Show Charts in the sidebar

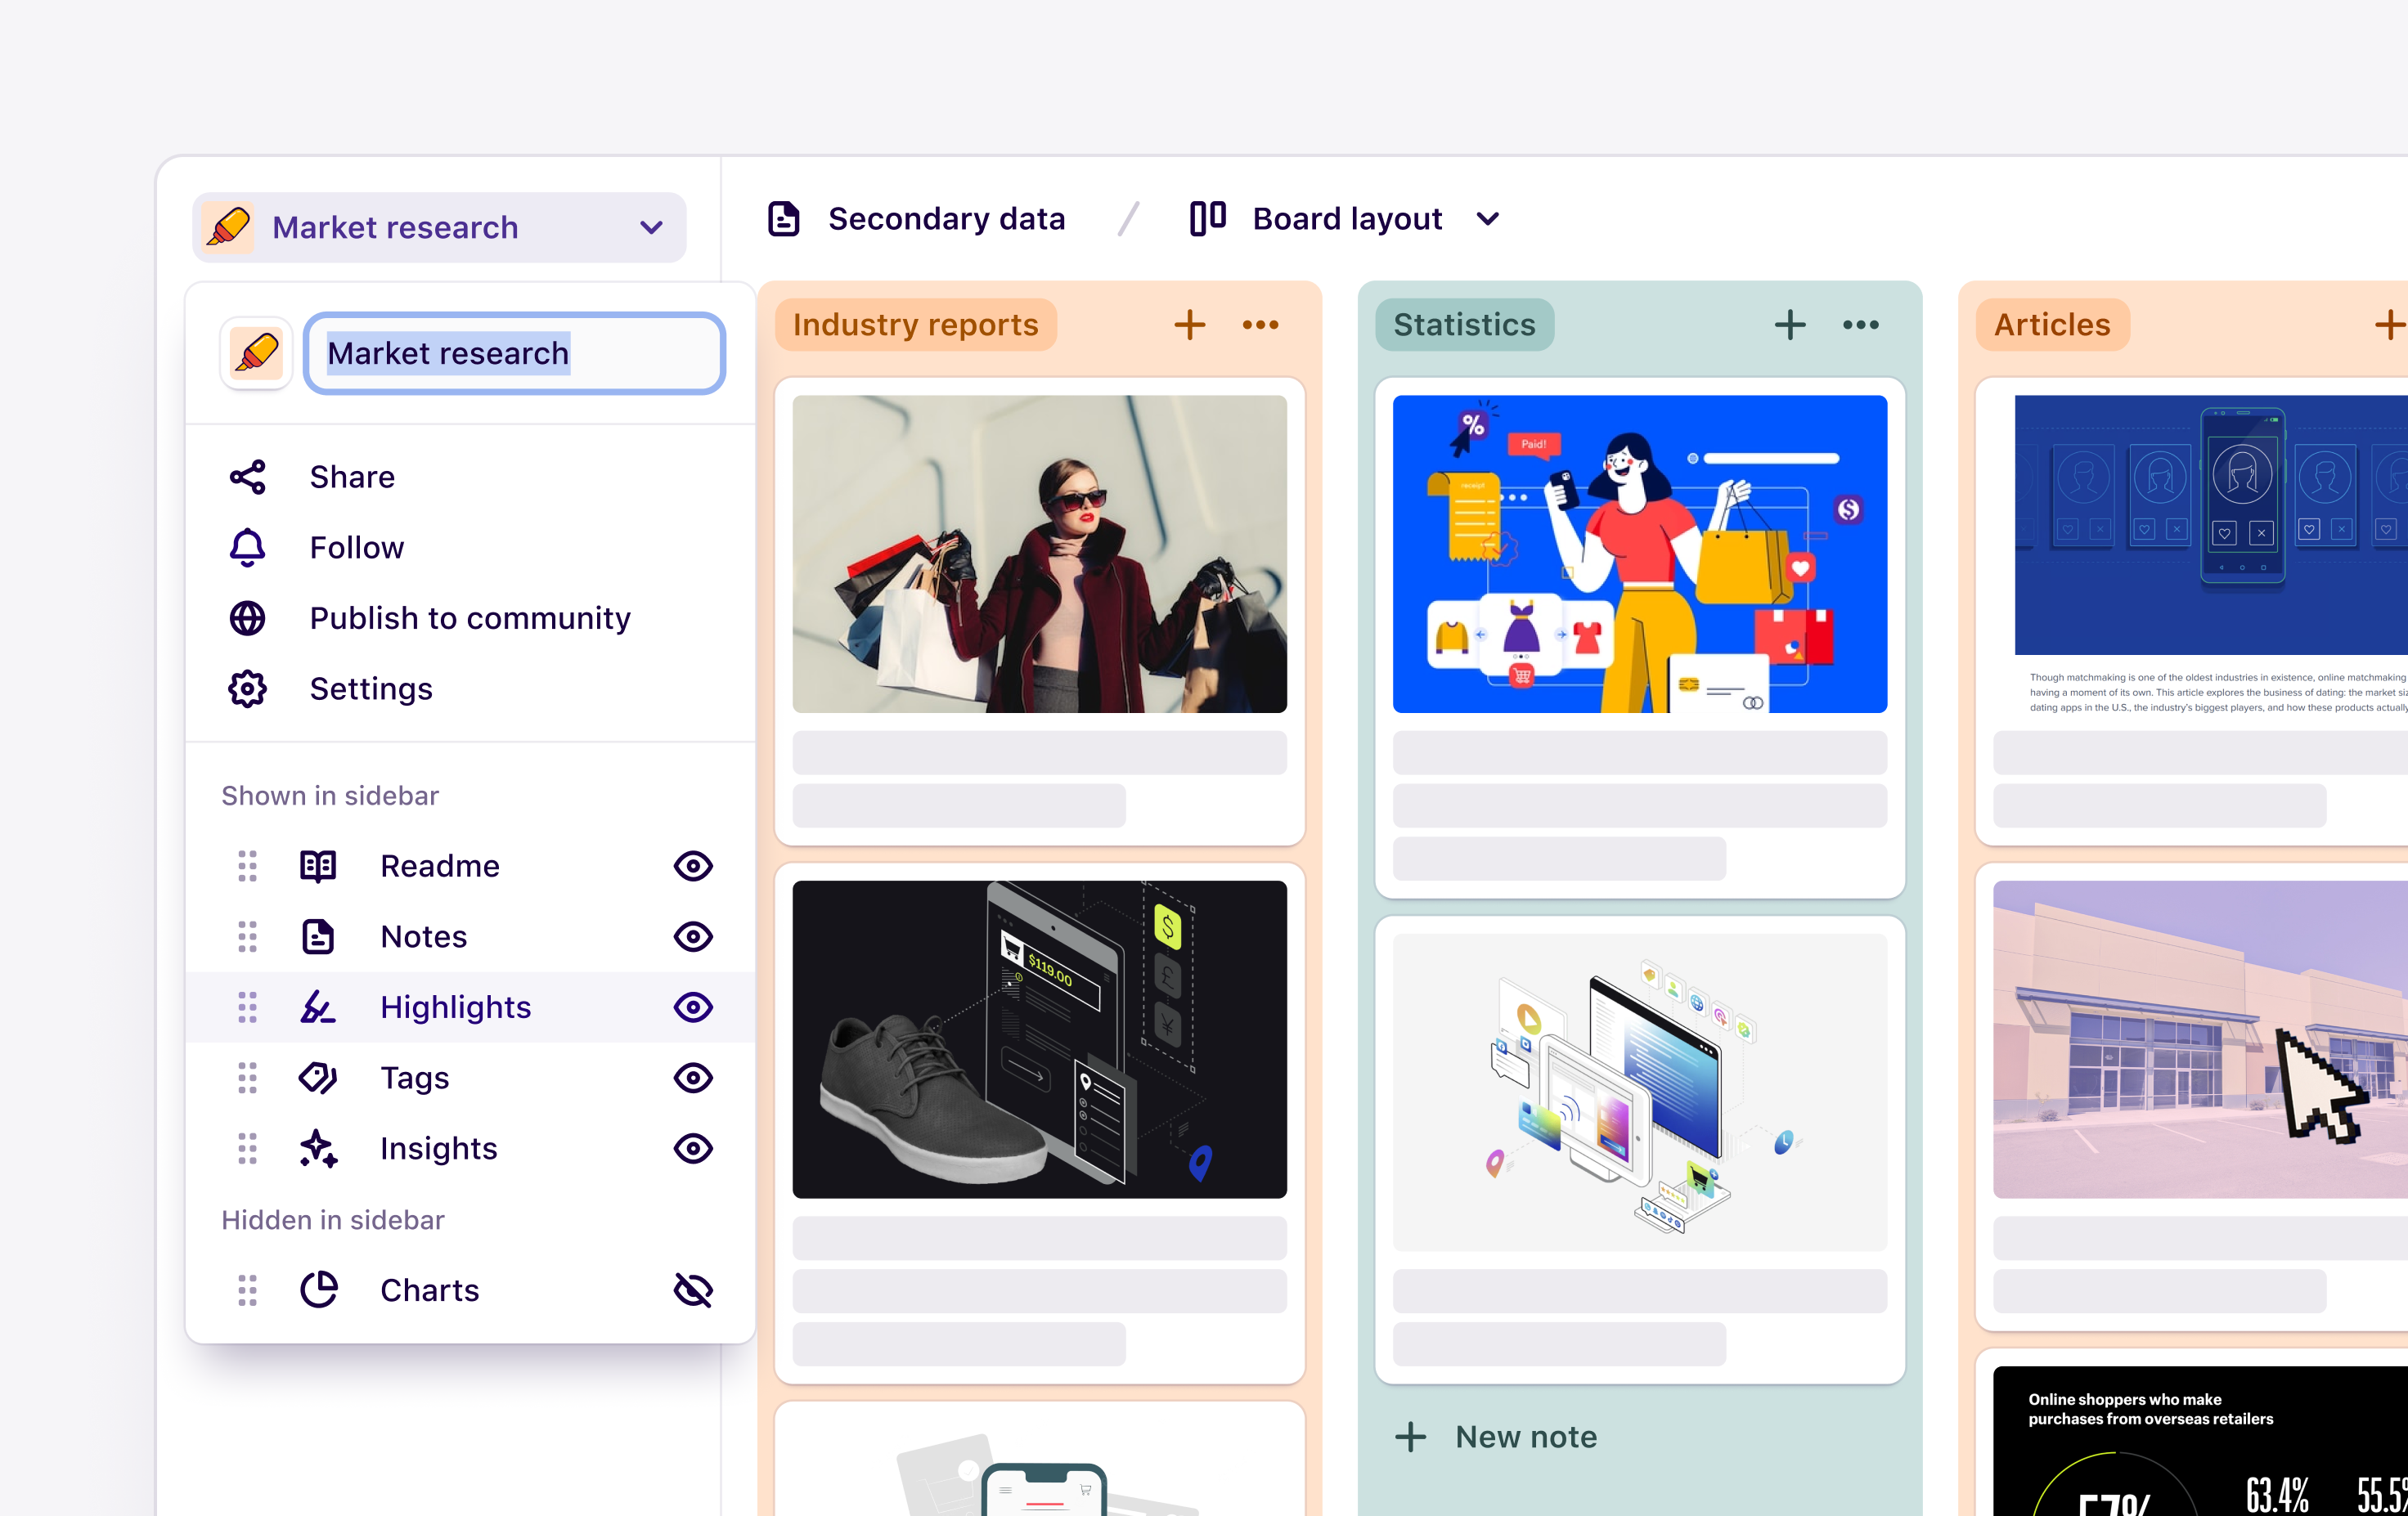692,1290
